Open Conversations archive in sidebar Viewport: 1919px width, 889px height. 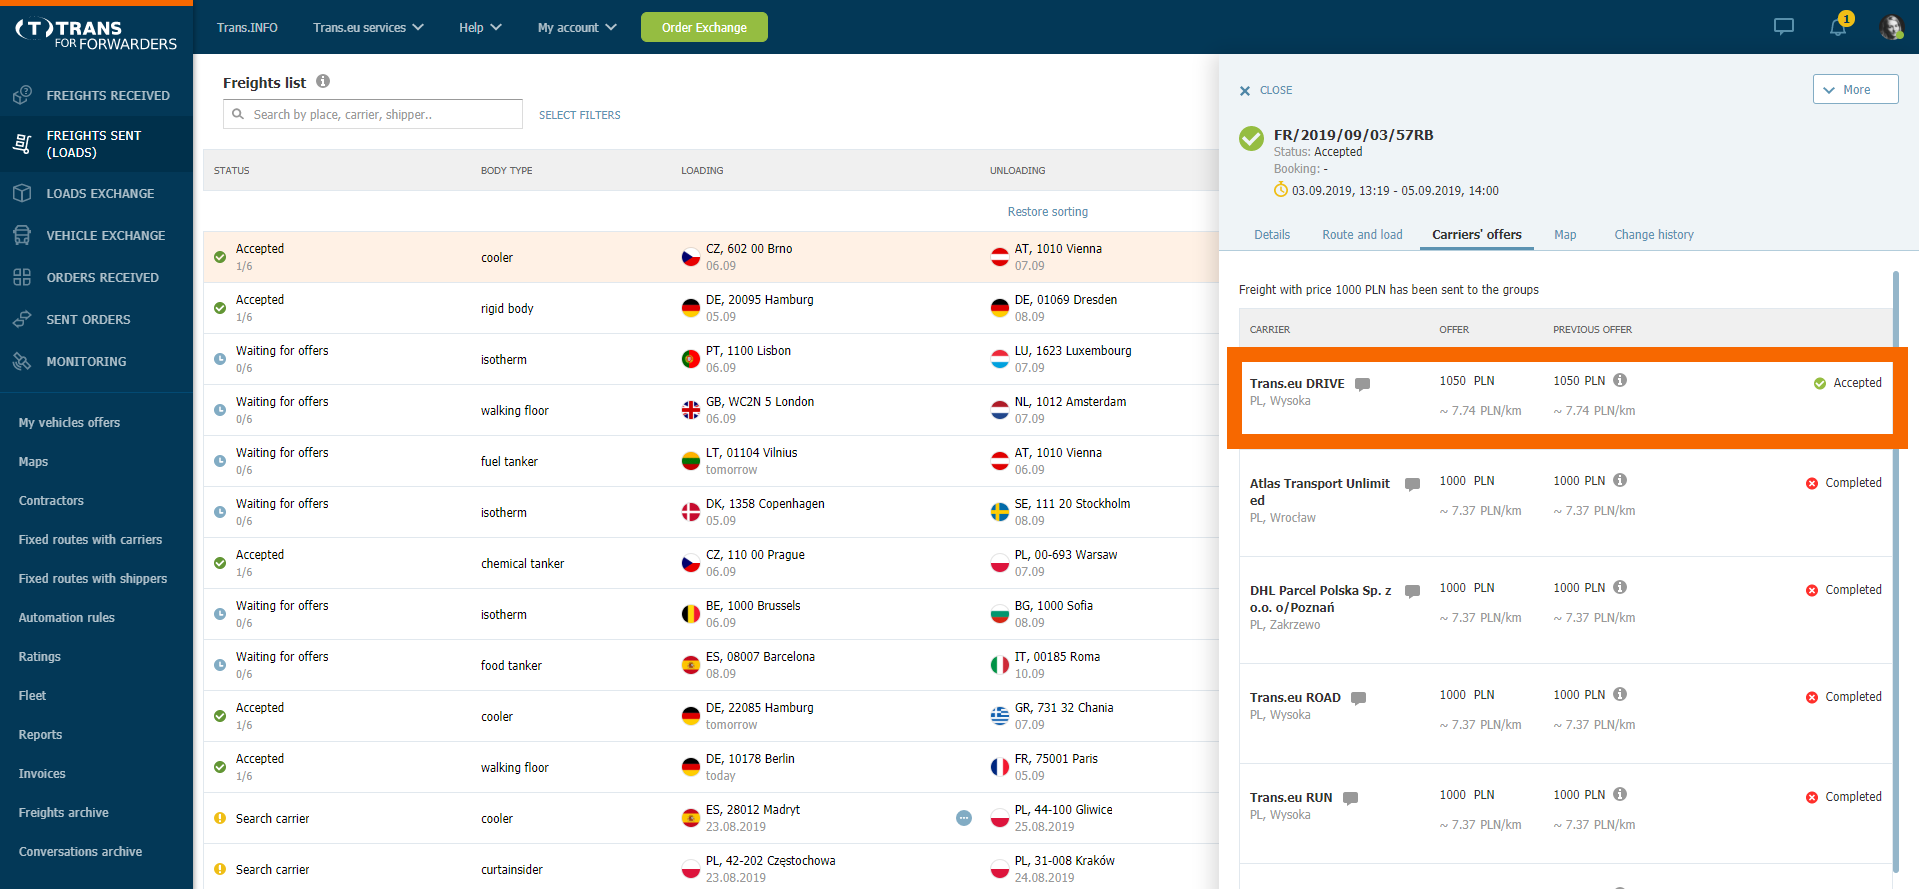click(x=80, y=851)
